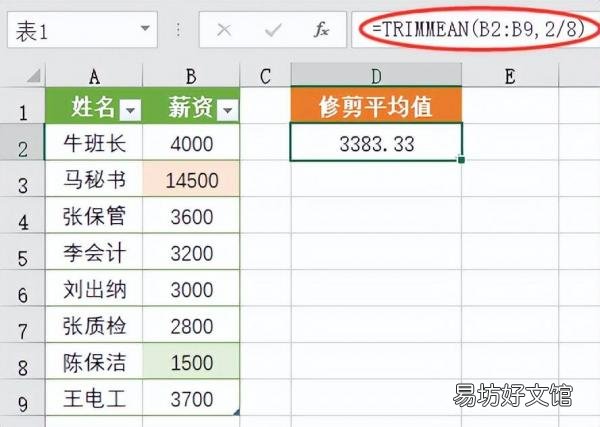
Task: Select the cell 张质检
Action: pos(94,324)
